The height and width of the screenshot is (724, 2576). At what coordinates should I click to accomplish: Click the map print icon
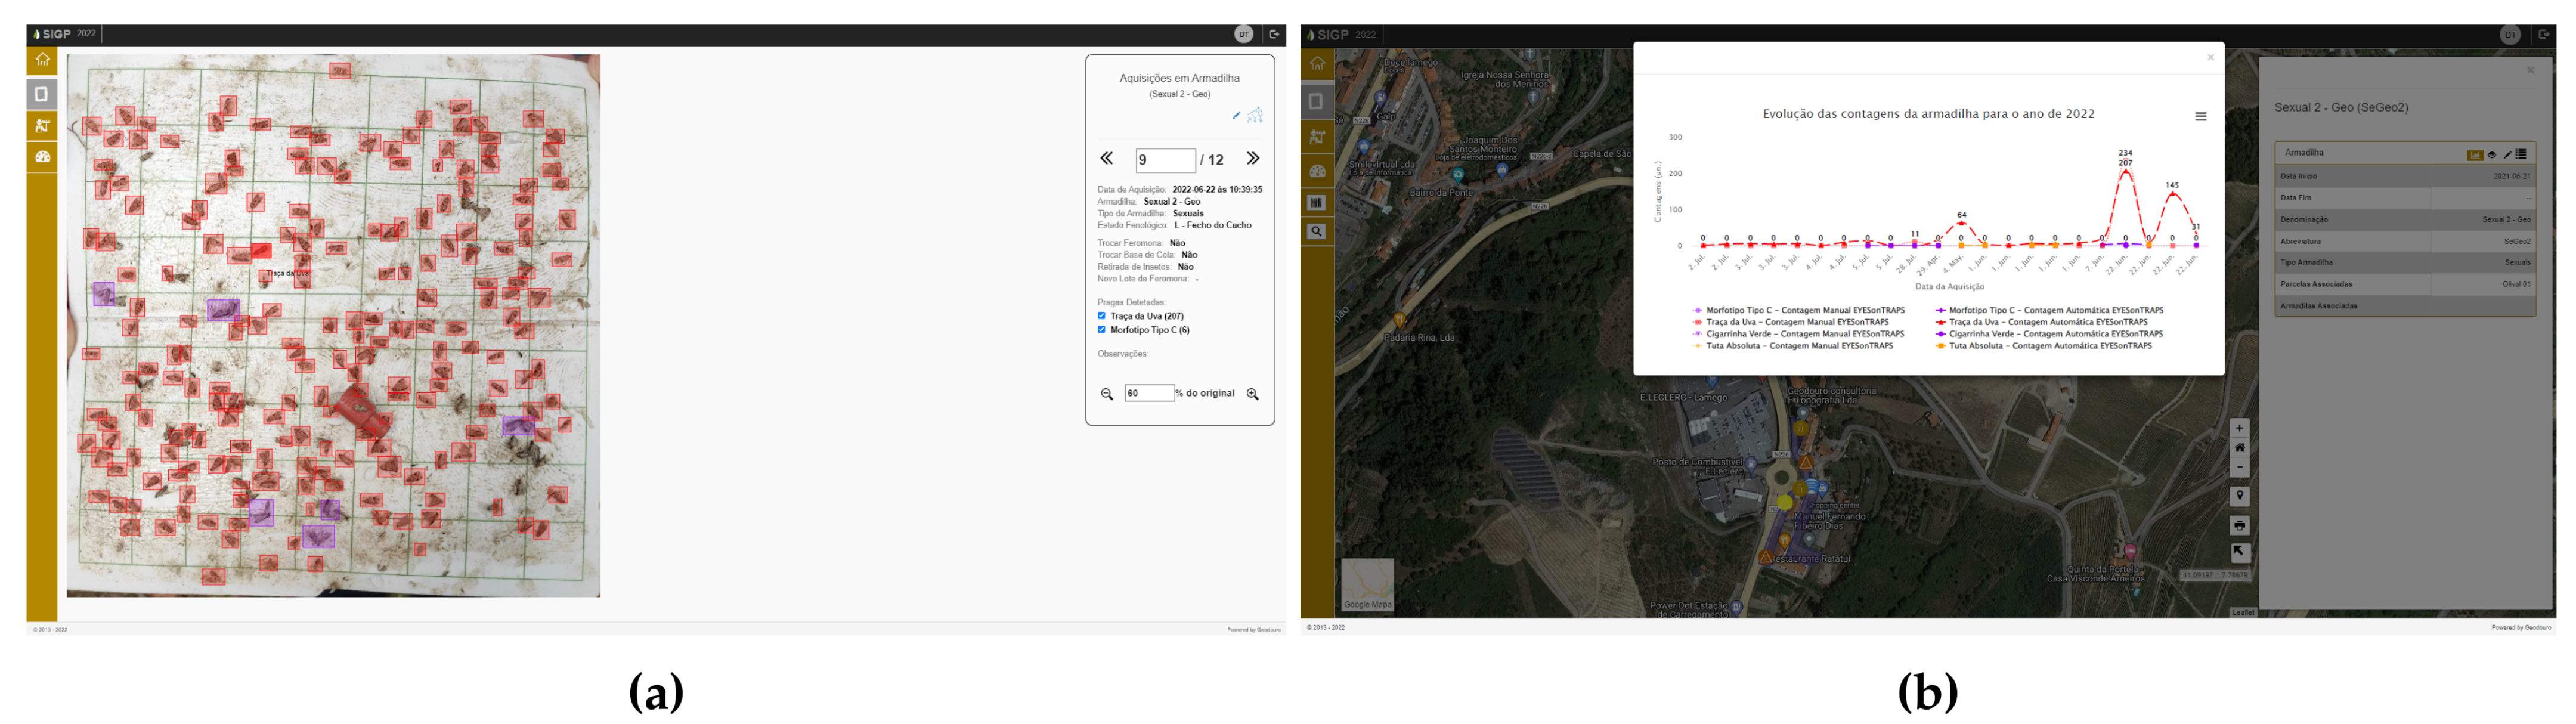(2239, 525)
